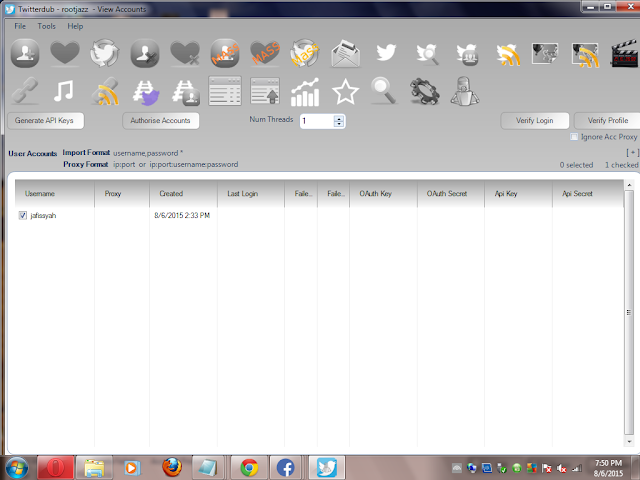
Task: Select the jafisayah username text
Action: (43, 216)
